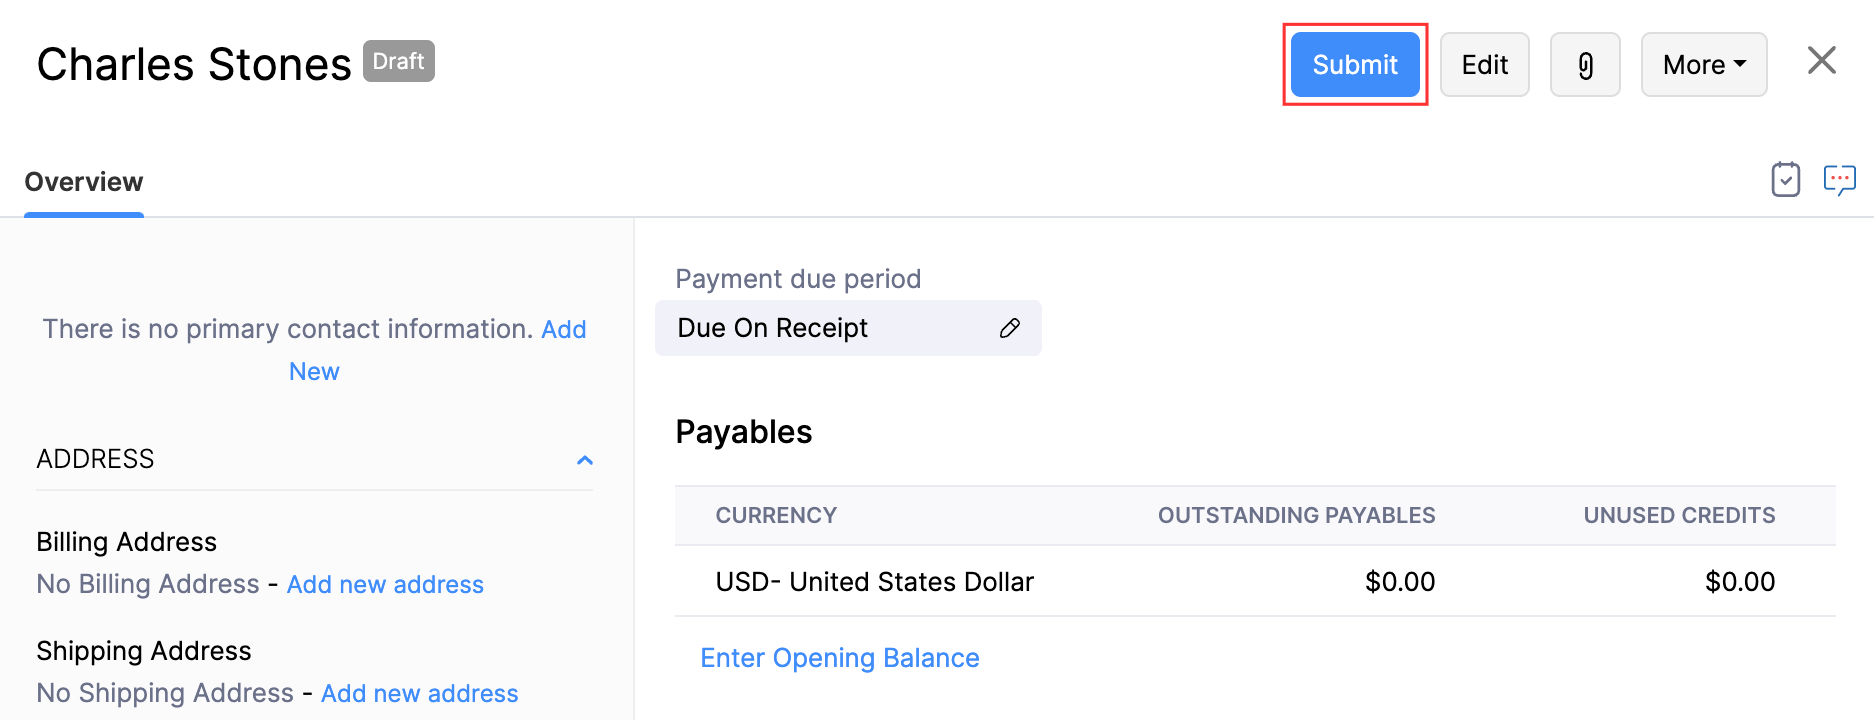Close the Charles Stones details panel

(1821, 61)
